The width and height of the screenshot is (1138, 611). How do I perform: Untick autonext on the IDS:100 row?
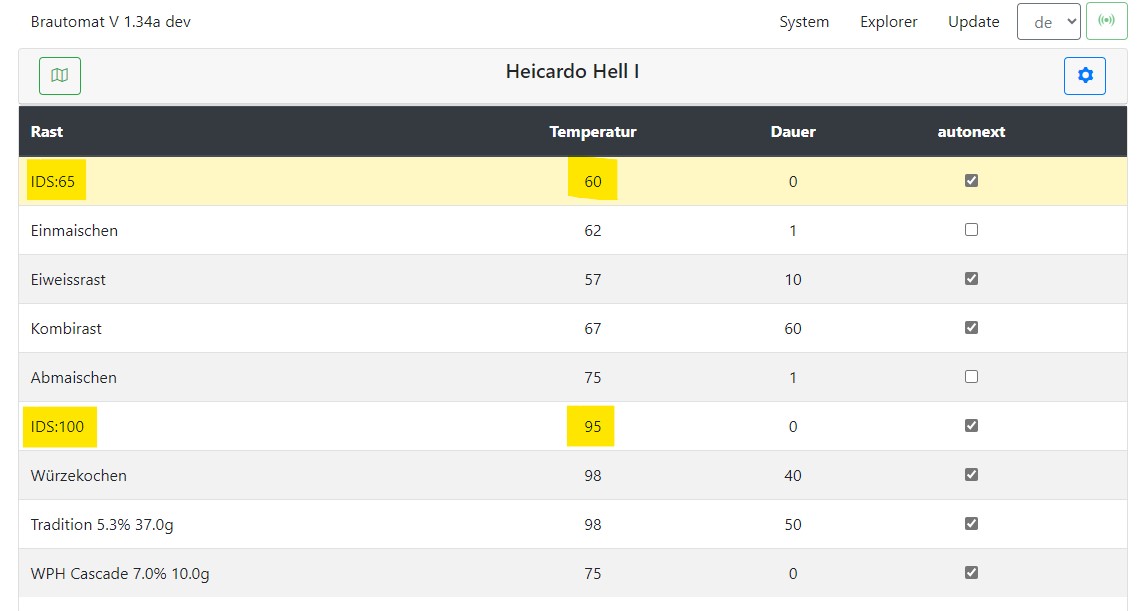click(971, 426)
